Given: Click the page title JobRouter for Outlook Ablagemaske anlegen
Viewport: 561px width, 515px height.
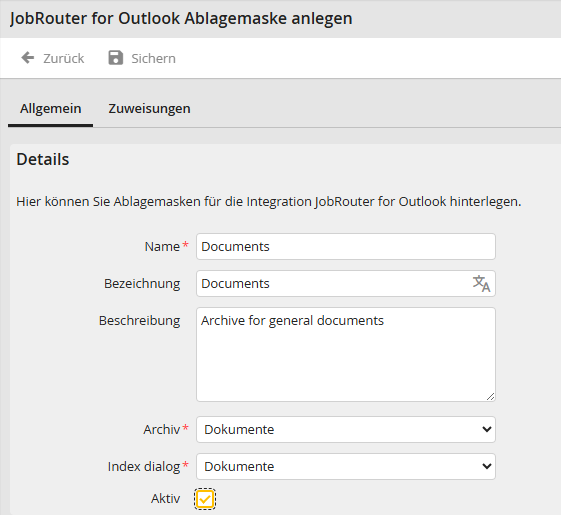Looking at the screenshot, I should coord(181,19).
